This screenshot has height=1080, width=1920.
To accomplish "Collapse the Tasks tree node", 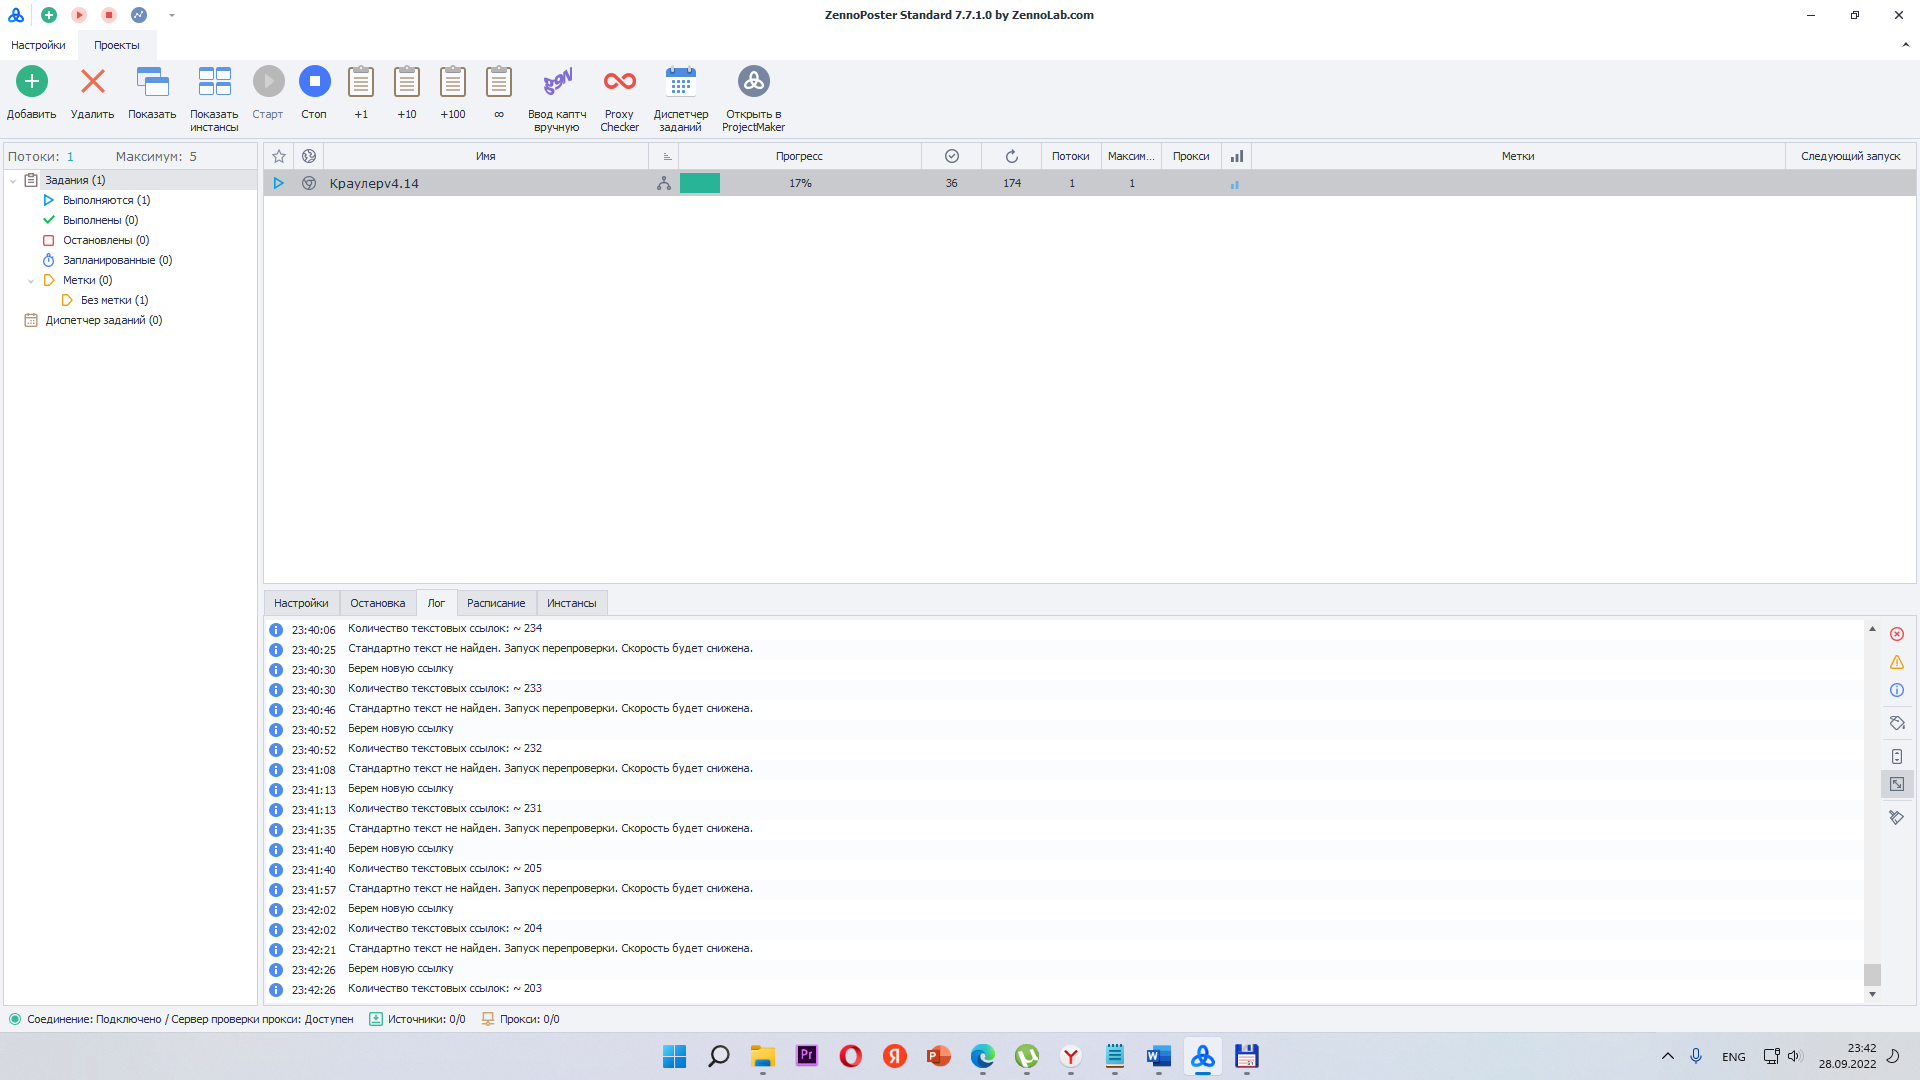I will [x=13, y=181].
